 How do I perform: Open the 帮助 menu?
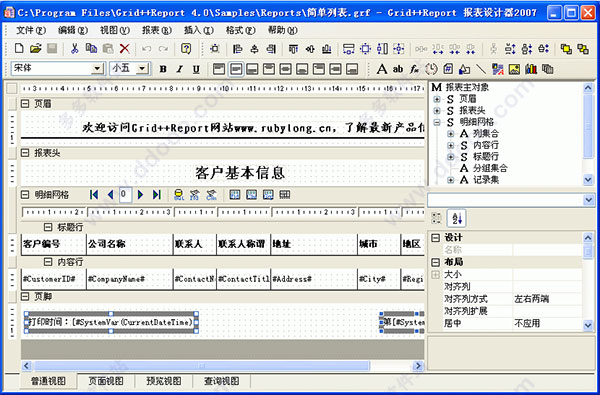282,30
